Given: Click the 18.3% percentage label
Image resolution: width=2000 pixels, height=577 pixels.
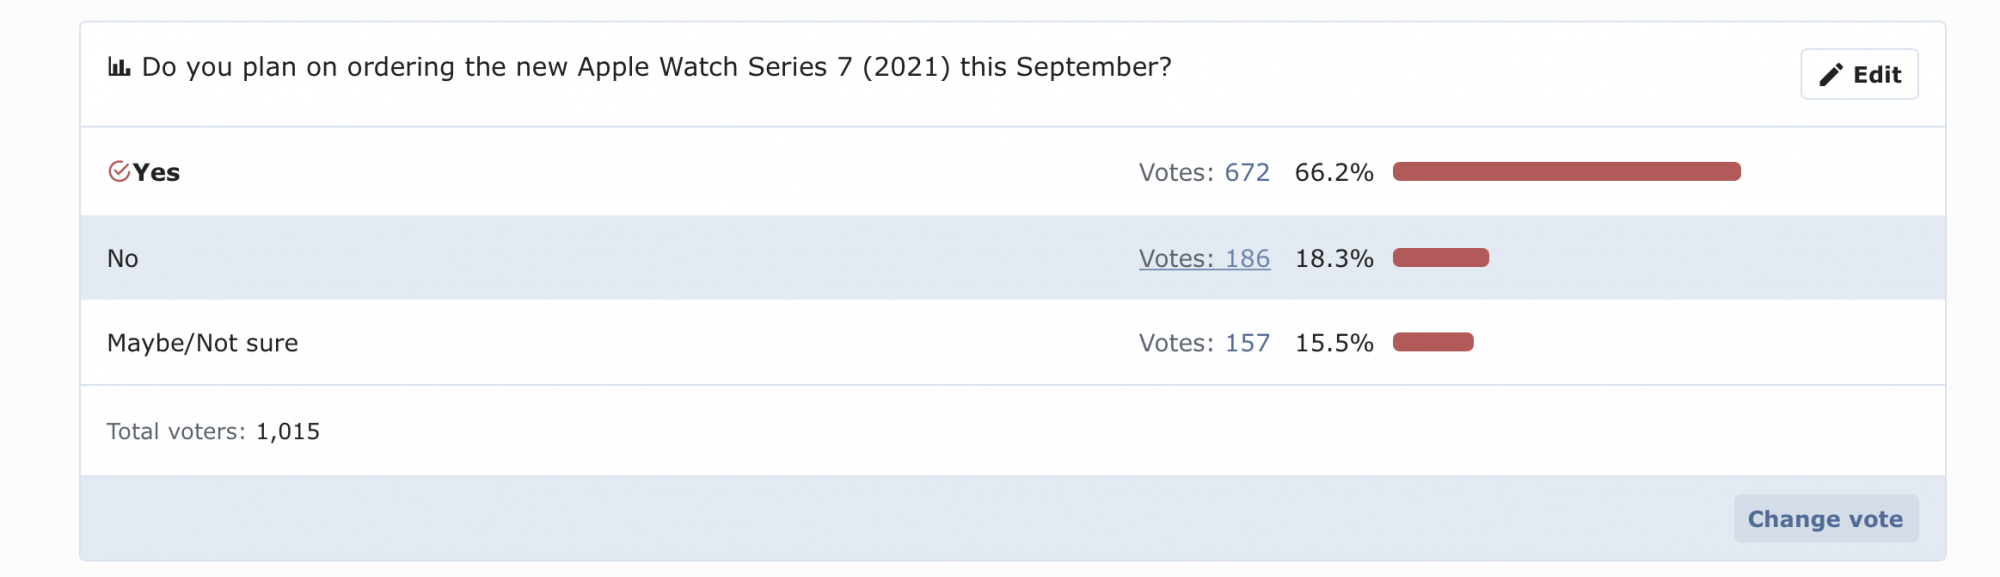Looking at the screenshot, I should coord(1334,259).
